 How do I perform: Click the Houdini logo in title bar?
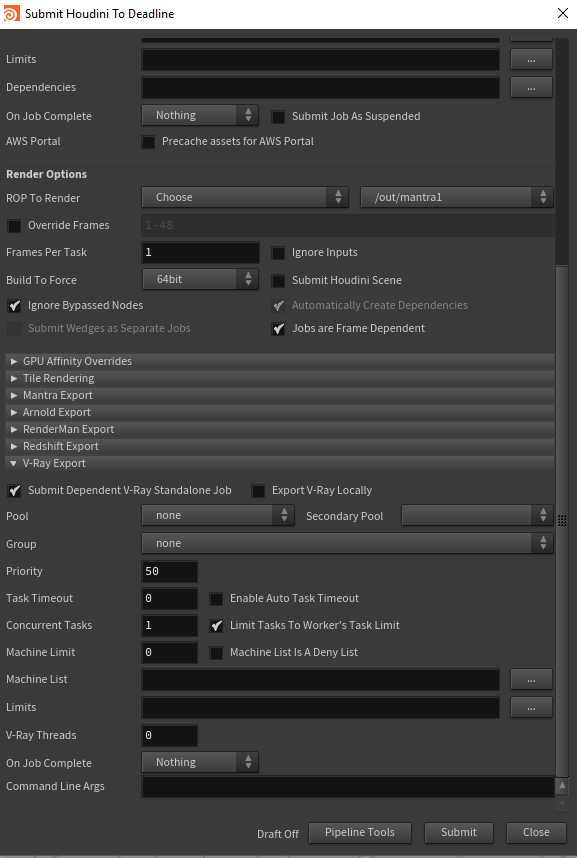tap(11, 14)
